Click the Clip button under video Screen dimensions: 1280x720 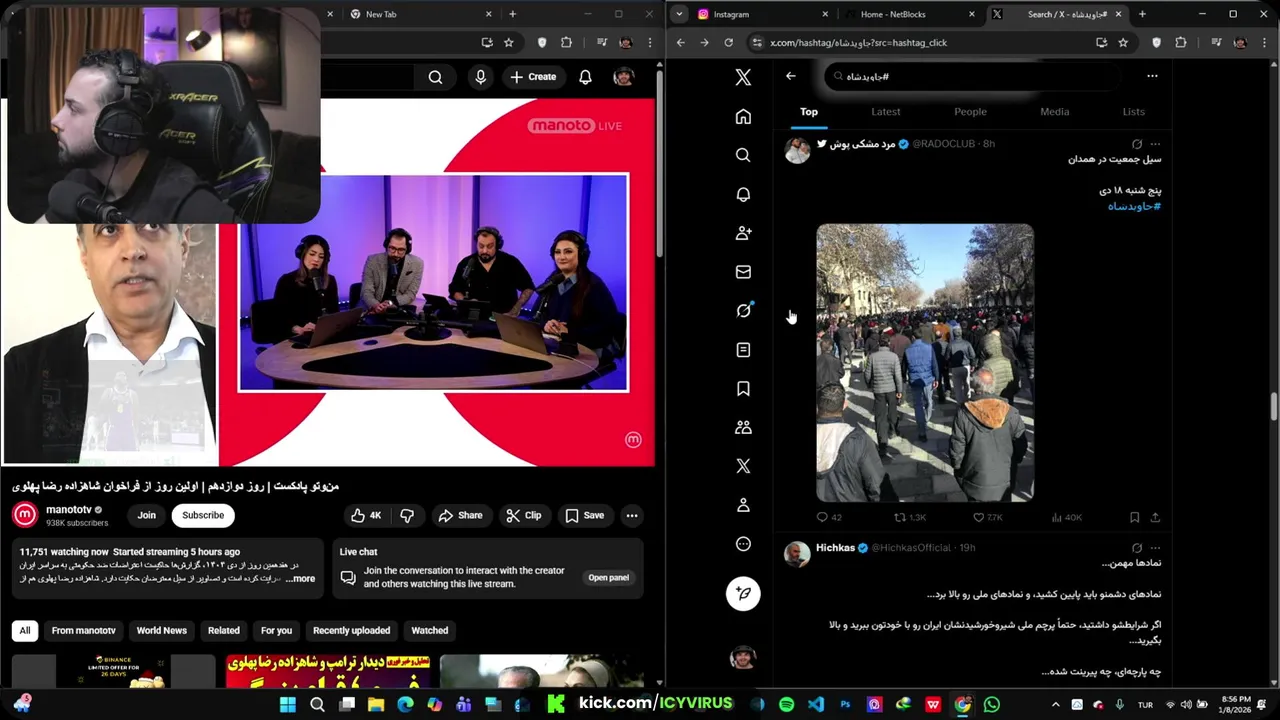pyautogui.click(x=524, y=515)
